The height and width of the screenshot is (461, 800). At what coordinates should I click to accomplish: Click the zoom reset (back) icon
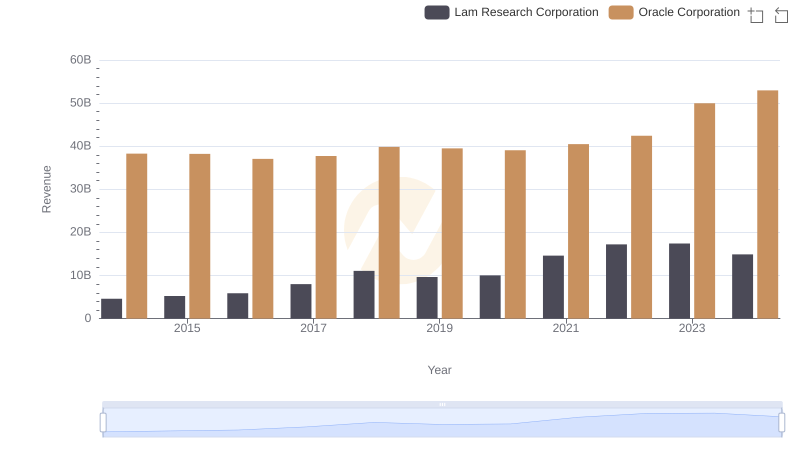pos(781,15)
